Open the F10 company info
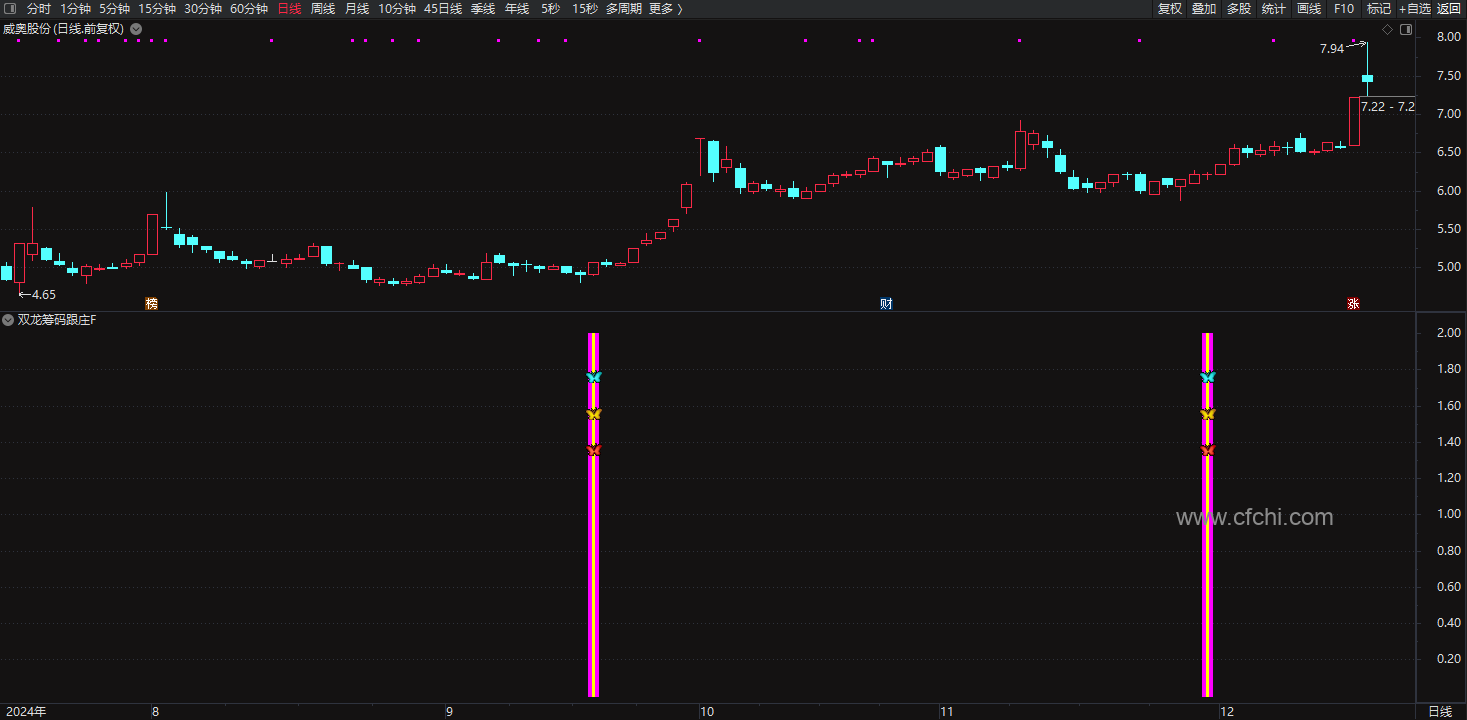Screen dimensions: 1467x720 coord(1344,9)
